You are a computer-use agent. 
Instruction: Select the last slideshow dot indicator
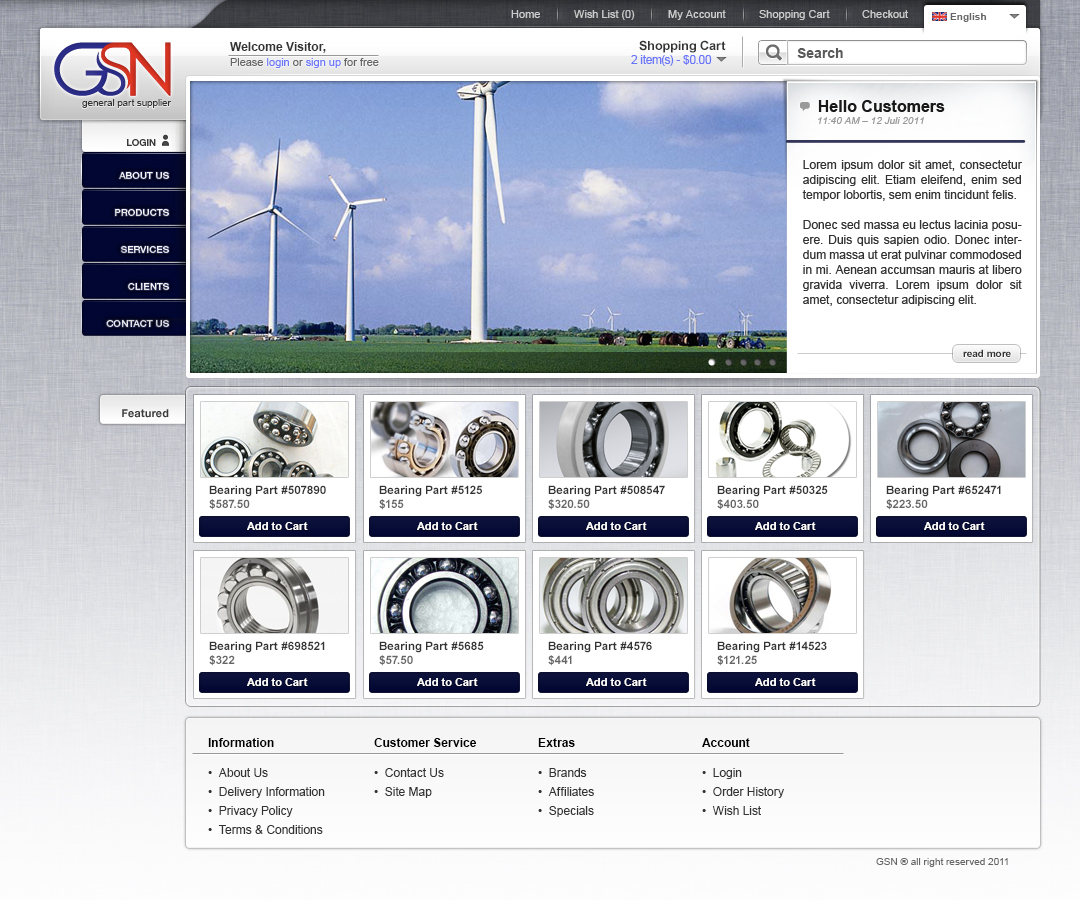pos(772,362)
